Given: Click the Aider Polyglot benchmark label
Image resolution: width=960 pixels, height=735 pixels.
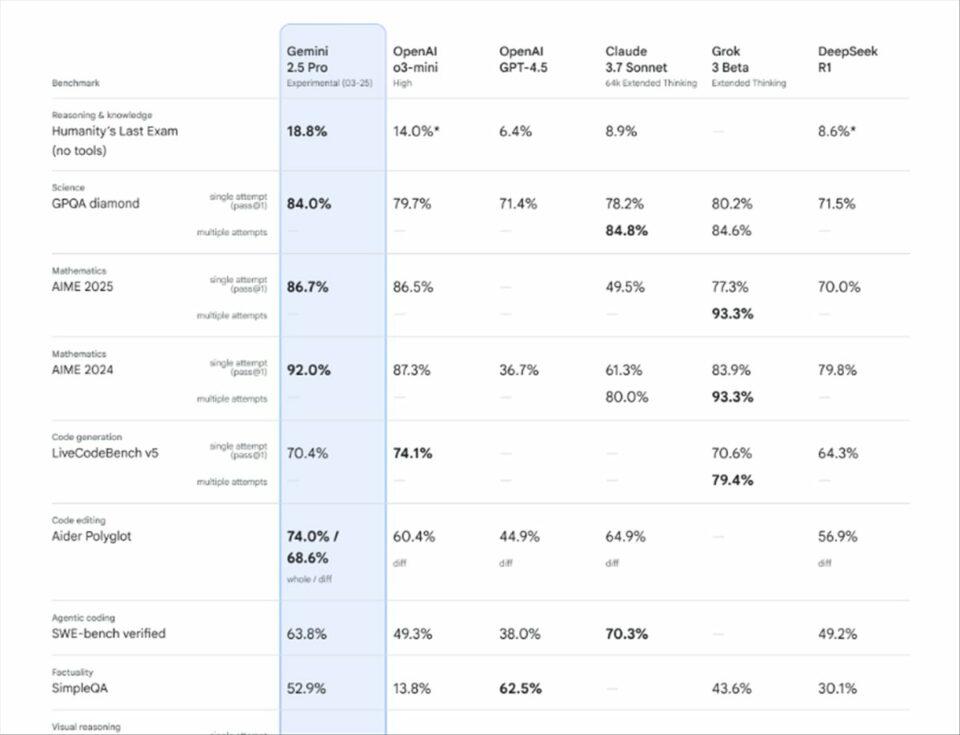Looking at the screenshot, I should pos(92,536).
